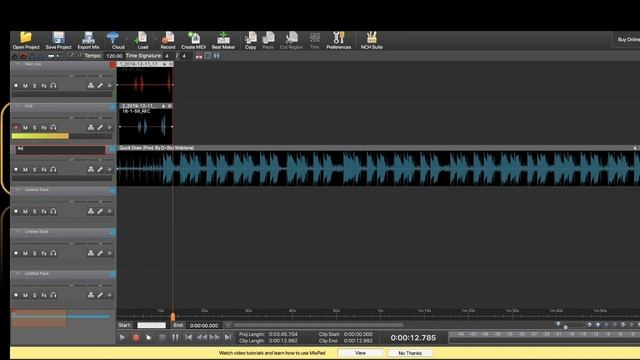Open Fx for the second track
Image resolution: width=640 pixels, height=360 pixels.
44,128
